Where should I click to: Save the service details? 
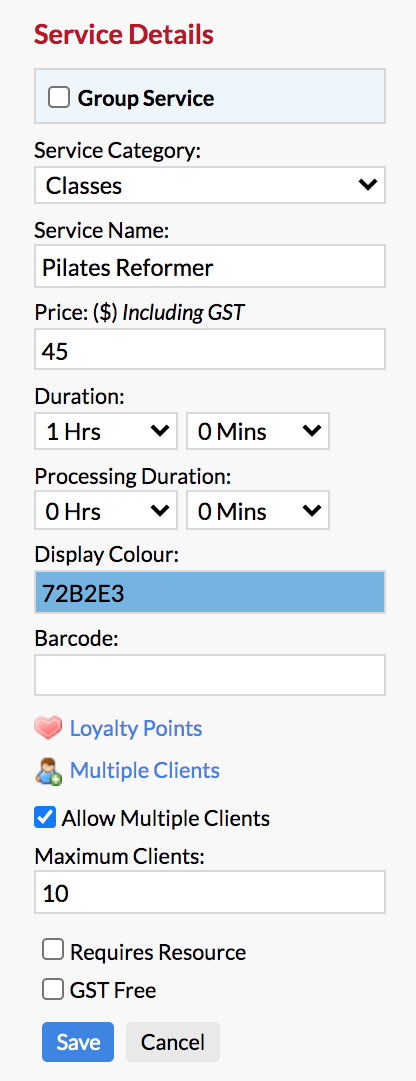pos(78,1042)
